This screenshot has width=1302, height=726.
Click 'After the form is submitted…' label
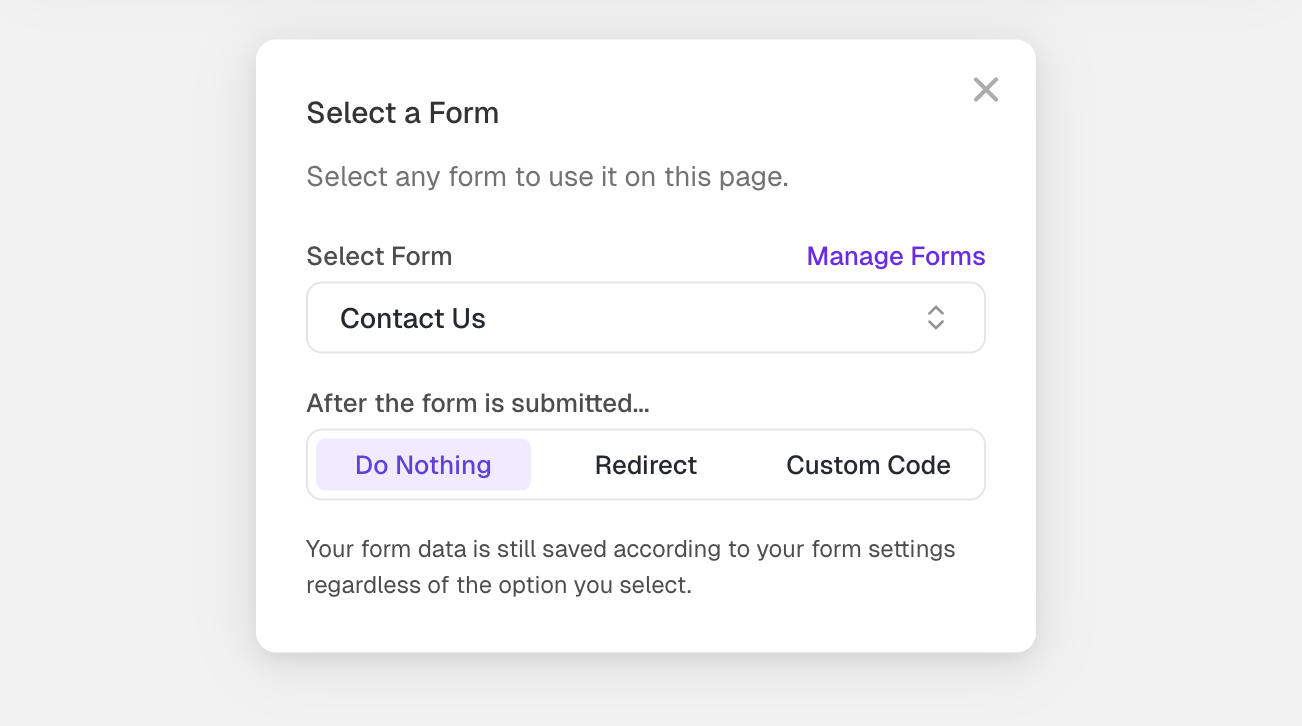(477, 403)
